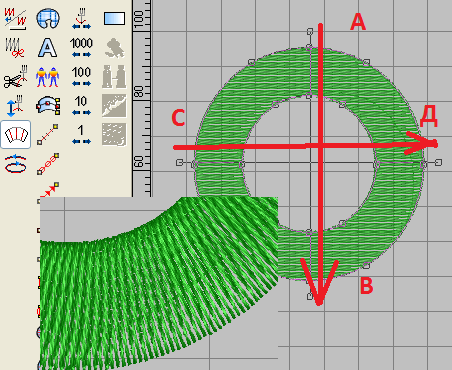This screenshot has height=370, width=452.
Task: Choose the 1000 stitches travel icon
Action: coord(81,47)
